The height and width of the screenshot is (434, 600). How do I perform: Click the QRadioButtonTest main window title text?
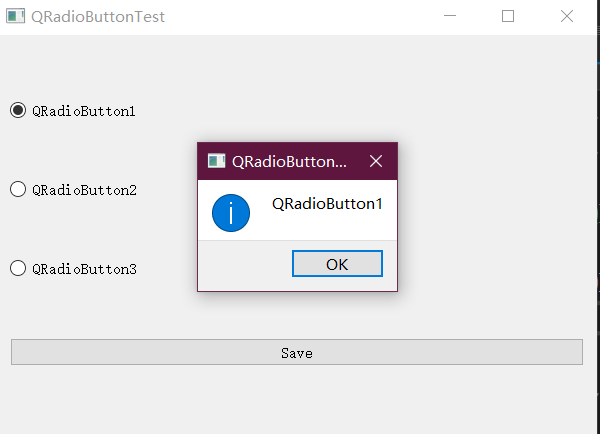click(x=98, y=17)
